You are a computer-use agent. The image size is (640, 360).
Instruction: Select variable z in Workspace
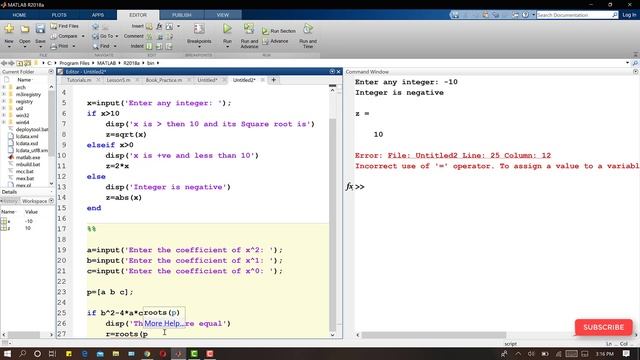pos(16,228)
